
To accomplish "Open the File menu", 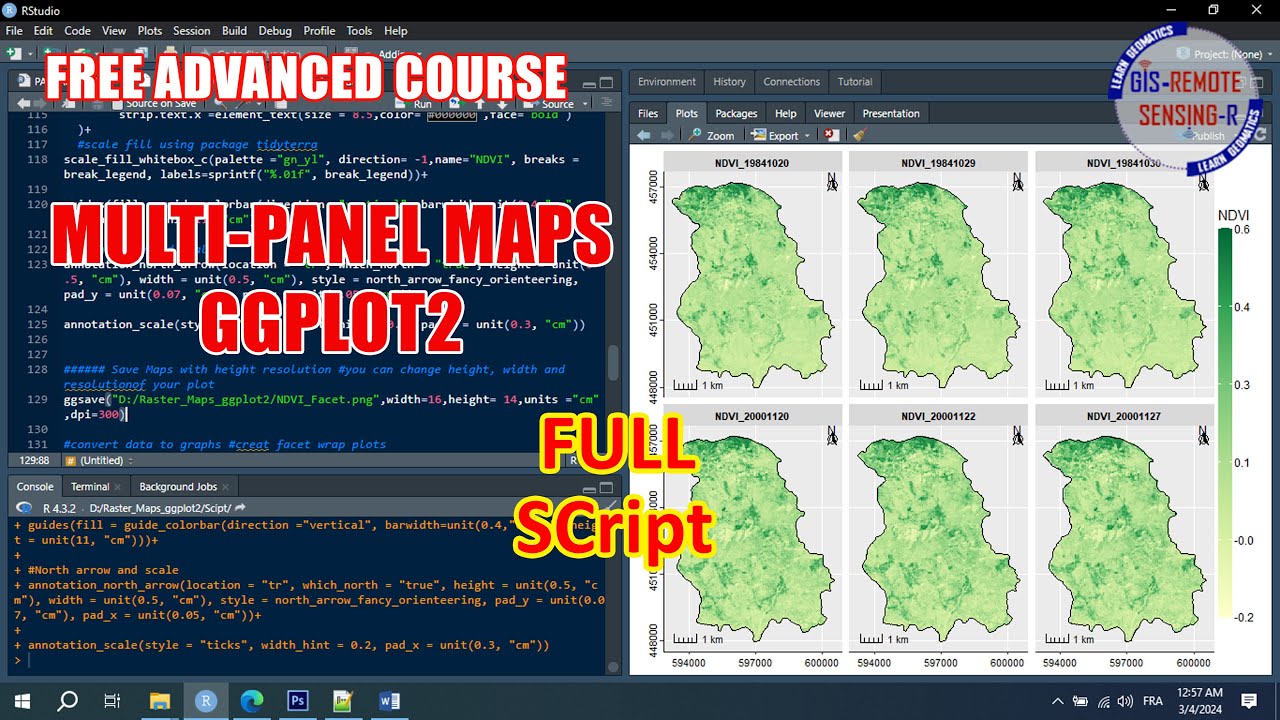I will coord(13,31).
